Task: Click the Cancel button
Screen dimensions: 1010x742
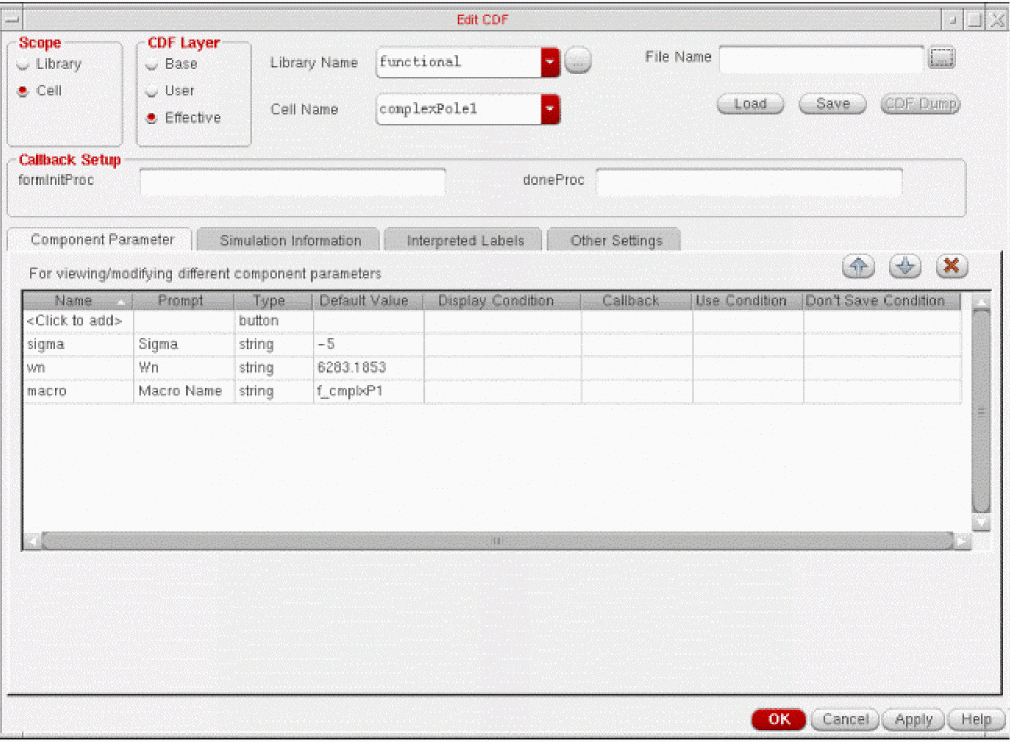Action: pyautogui.click(x=844, y=719)
